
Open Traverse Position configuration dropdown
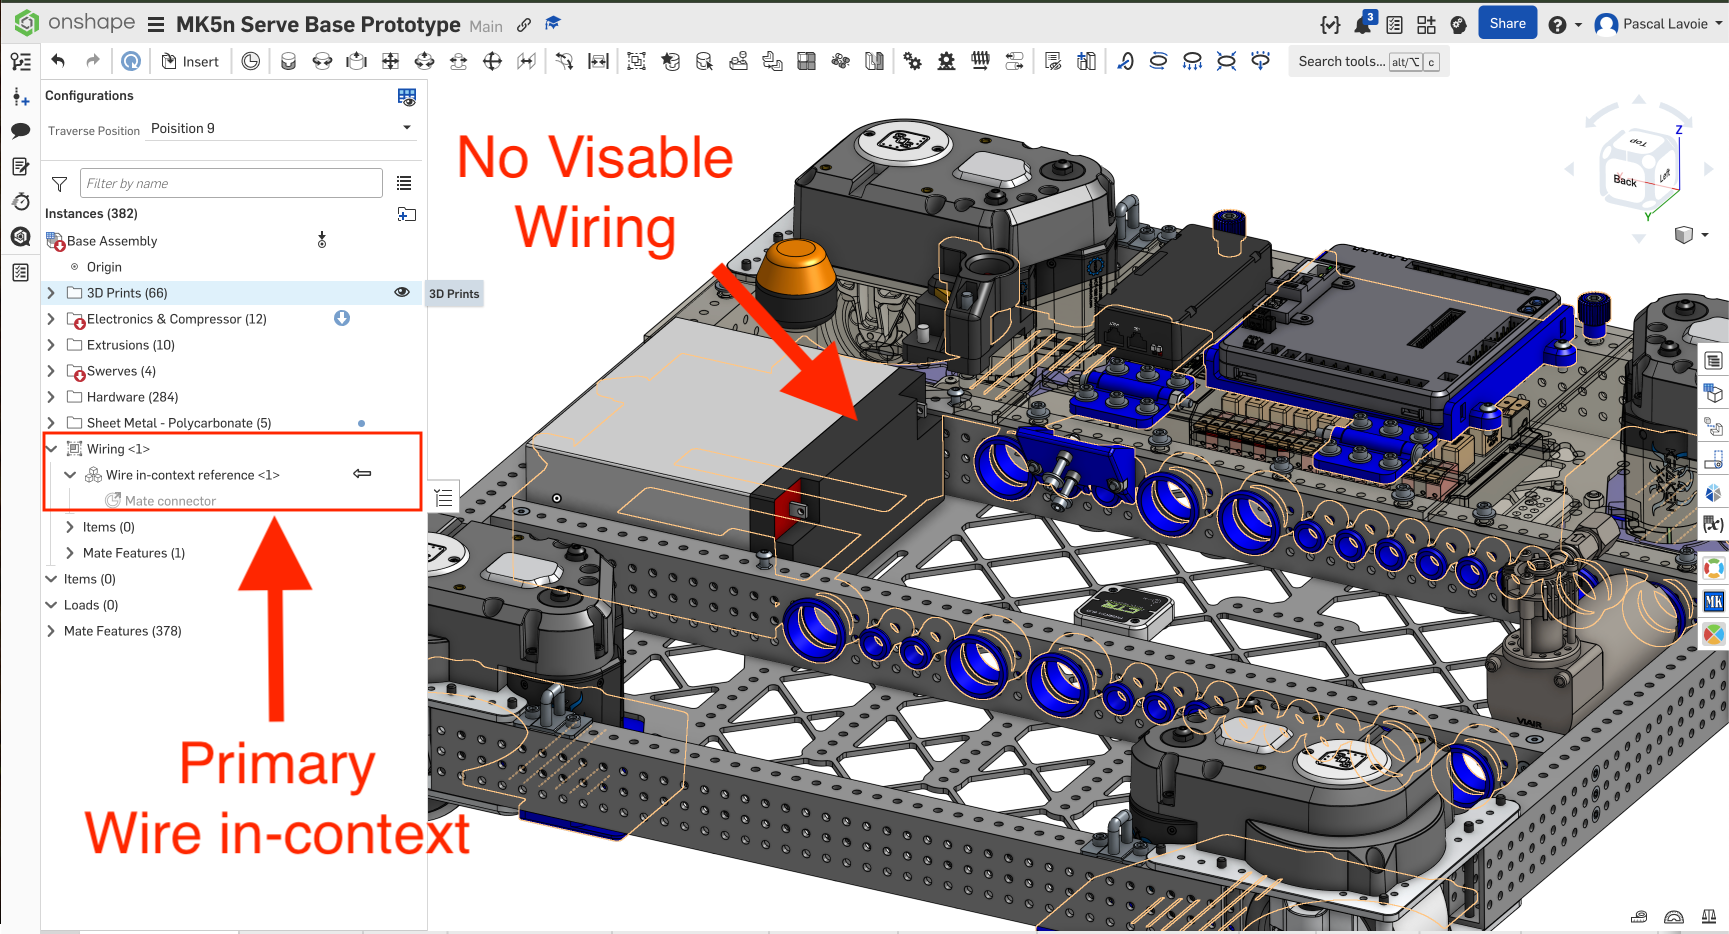tap(280, 128)
